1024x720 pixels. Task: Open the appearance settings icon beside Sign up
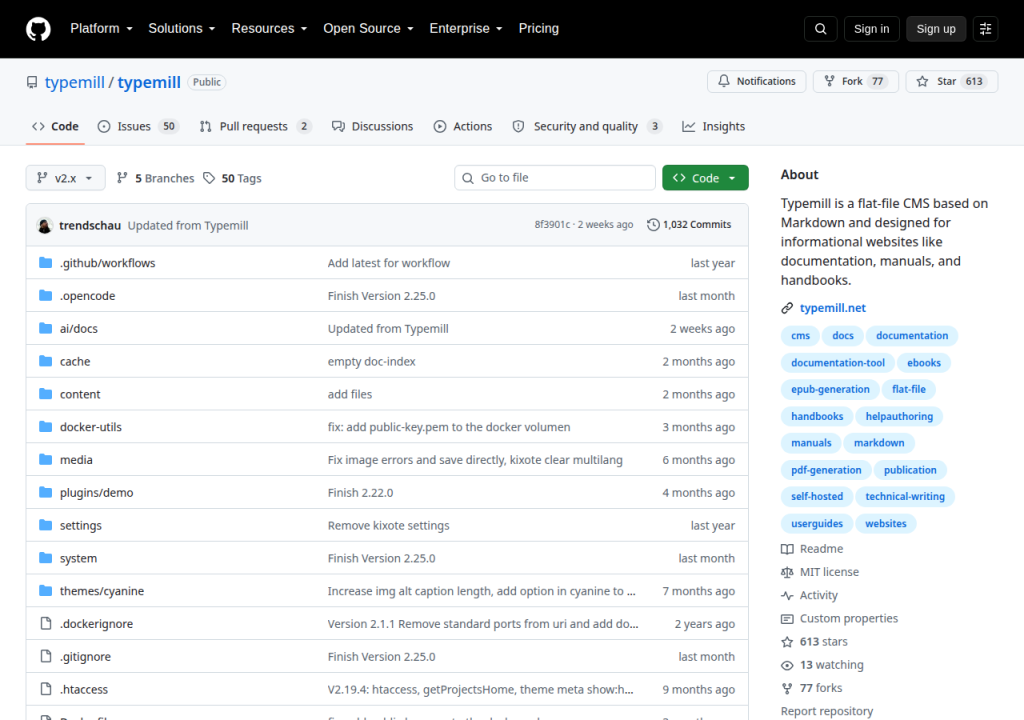[985, 29]
